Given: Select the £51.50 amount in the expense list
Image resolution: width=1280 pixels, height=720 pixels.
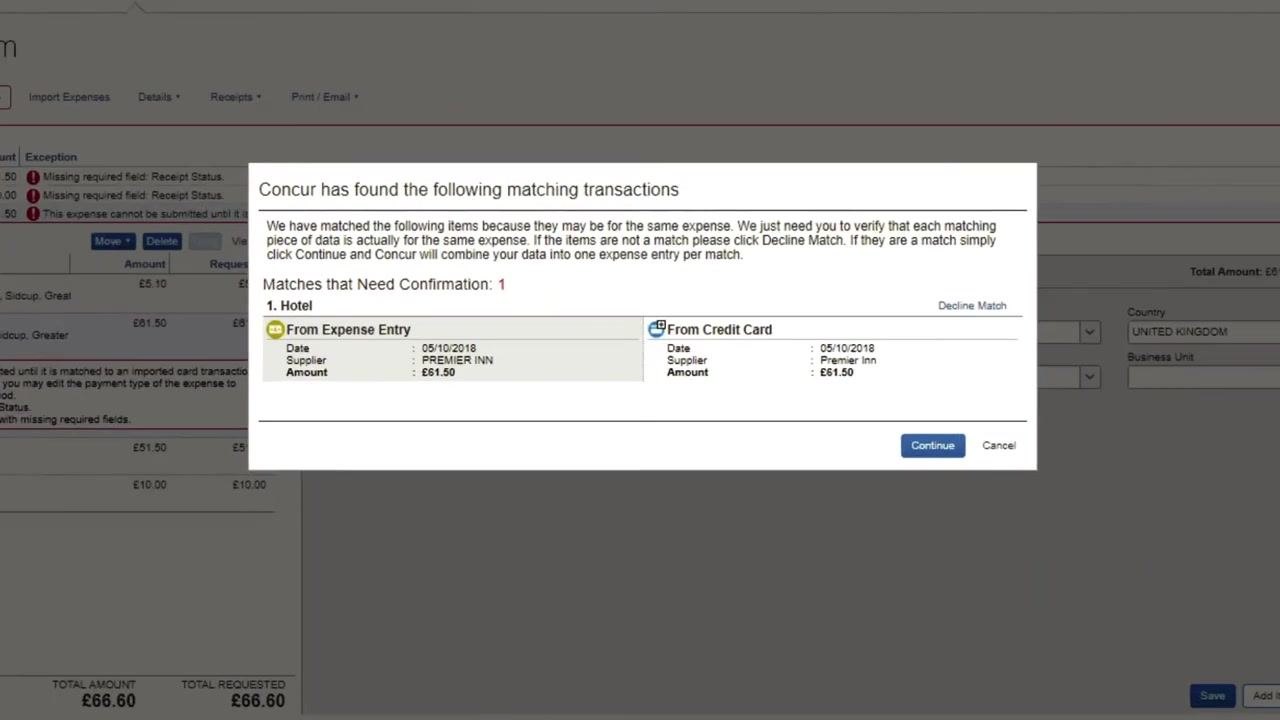Looking at the screenshot, I should 150,448.
